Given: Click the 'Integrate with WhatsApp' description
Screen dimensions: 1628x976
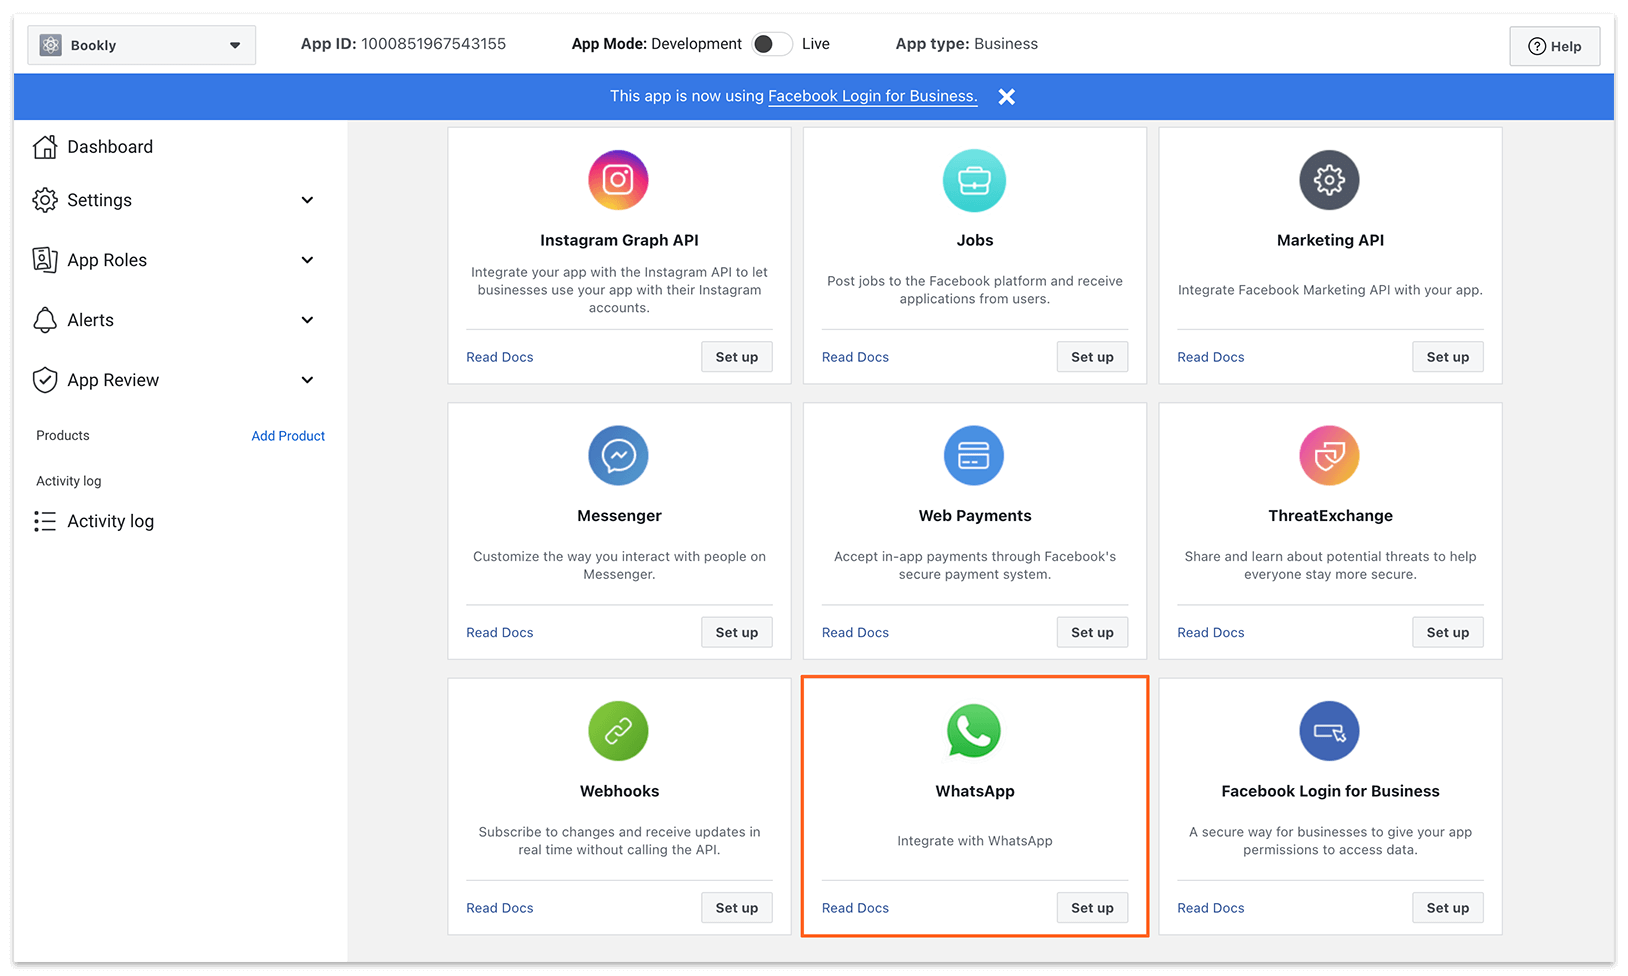Looking at the screenshot, I should (x=975, y=841).
